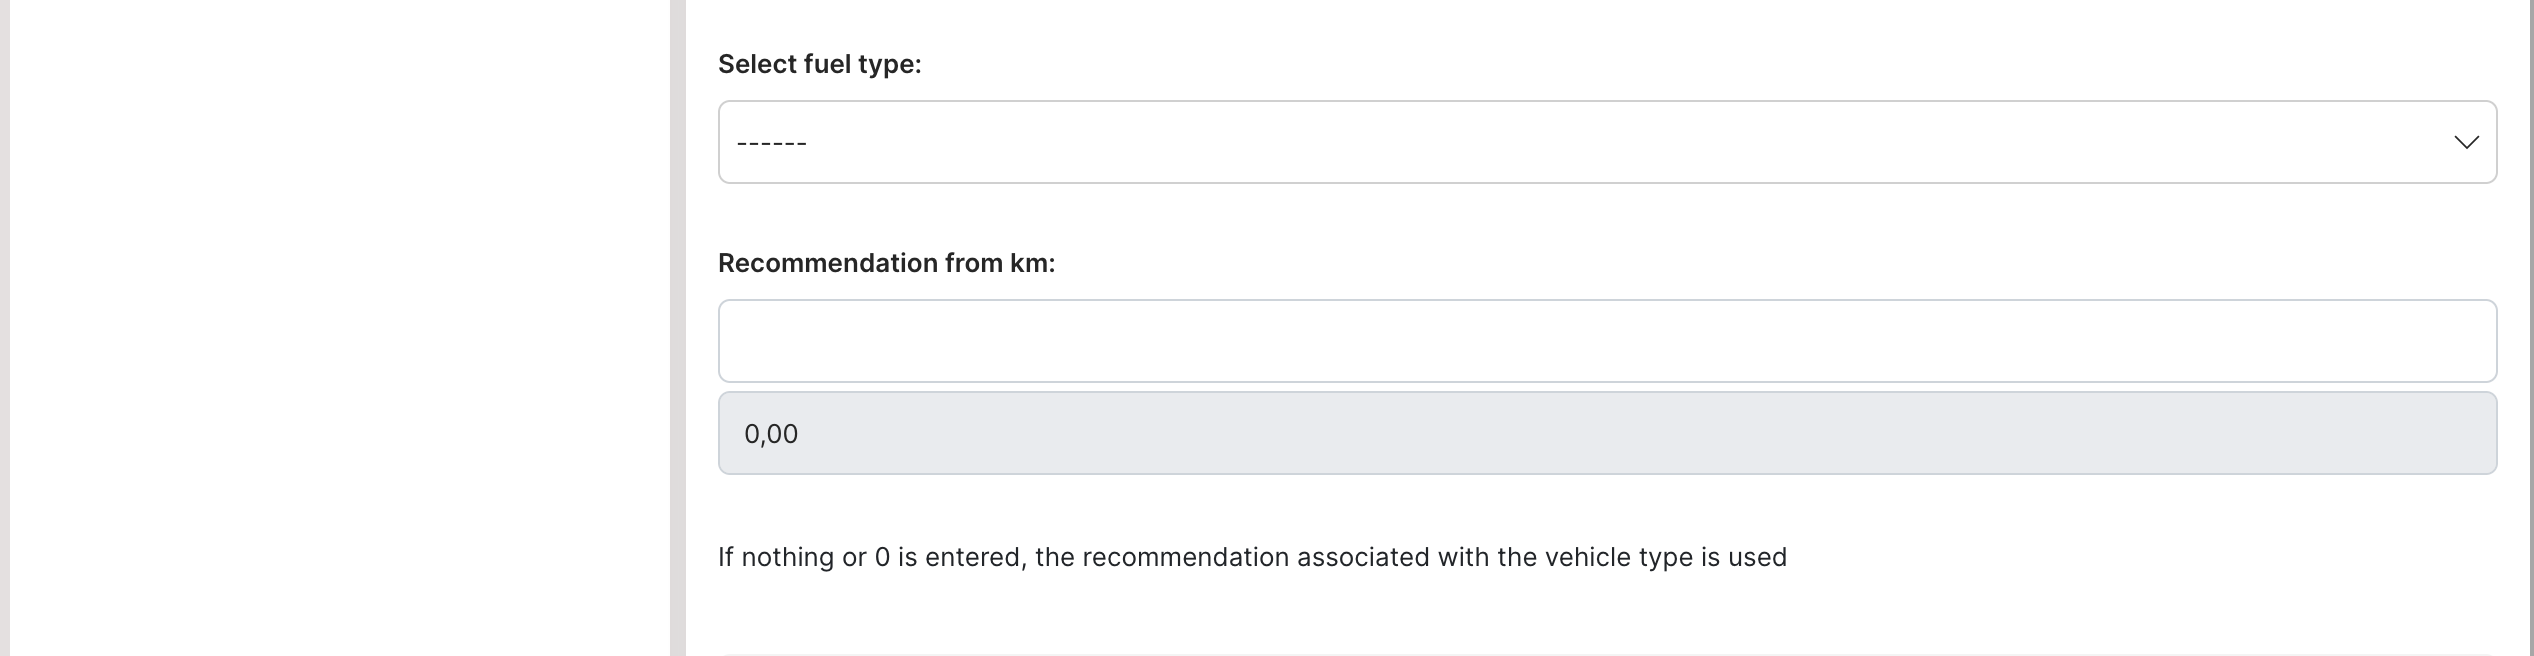Screen dimensions: 2534x656
Task: Focus the Recommendation from km input field
Action: point(1606,341)
